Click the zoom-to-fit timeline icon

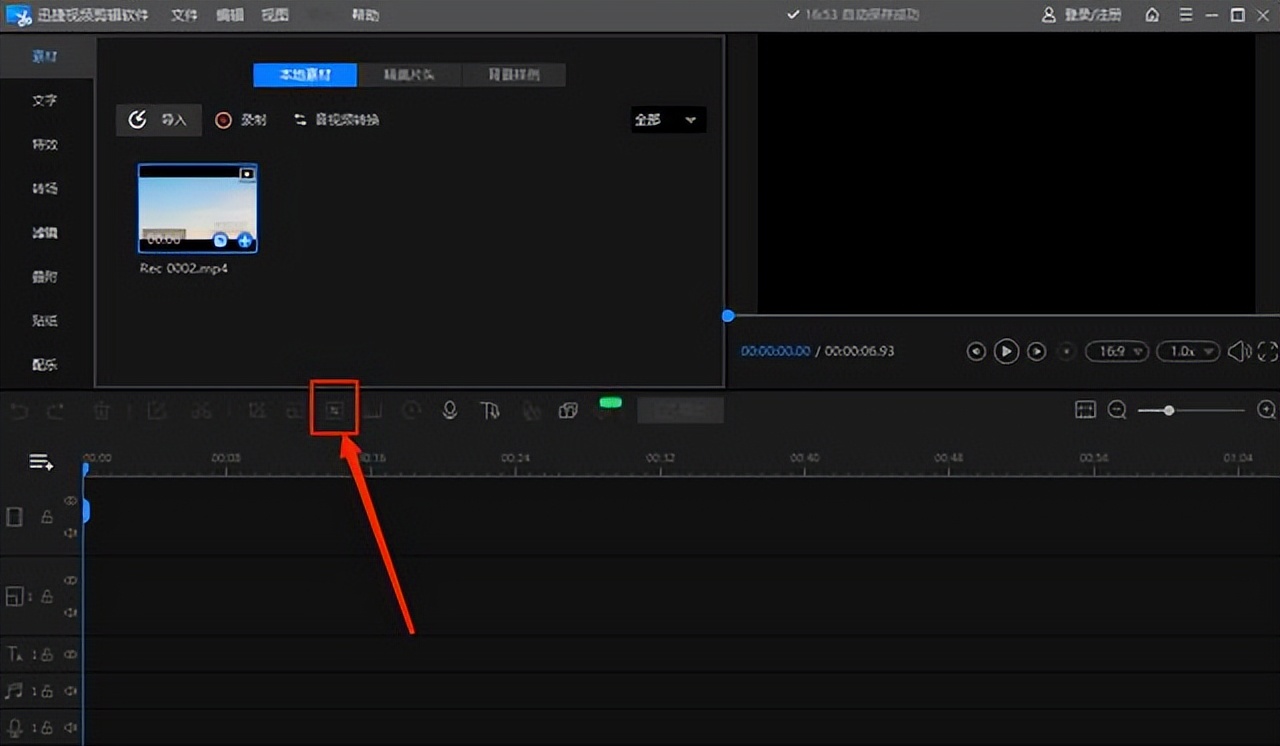1085,410
